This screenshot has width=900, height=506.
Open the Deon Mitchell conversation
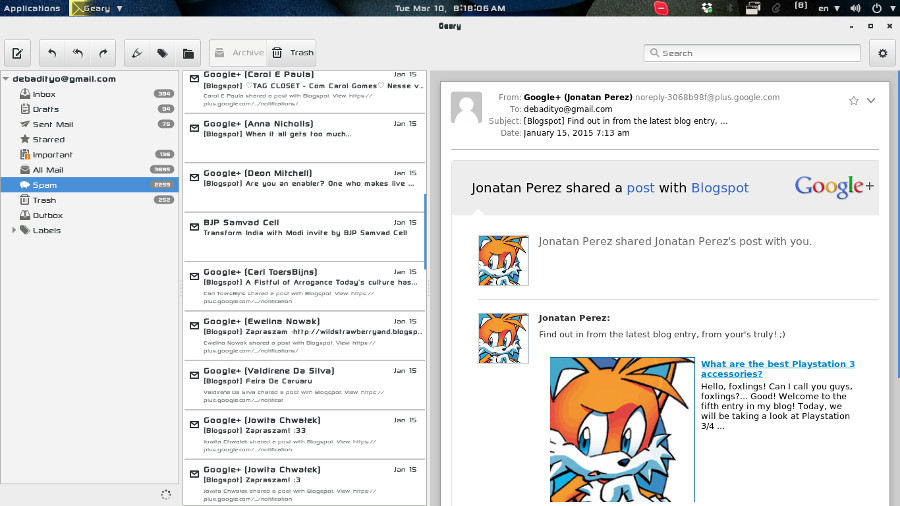pos(304,187)
